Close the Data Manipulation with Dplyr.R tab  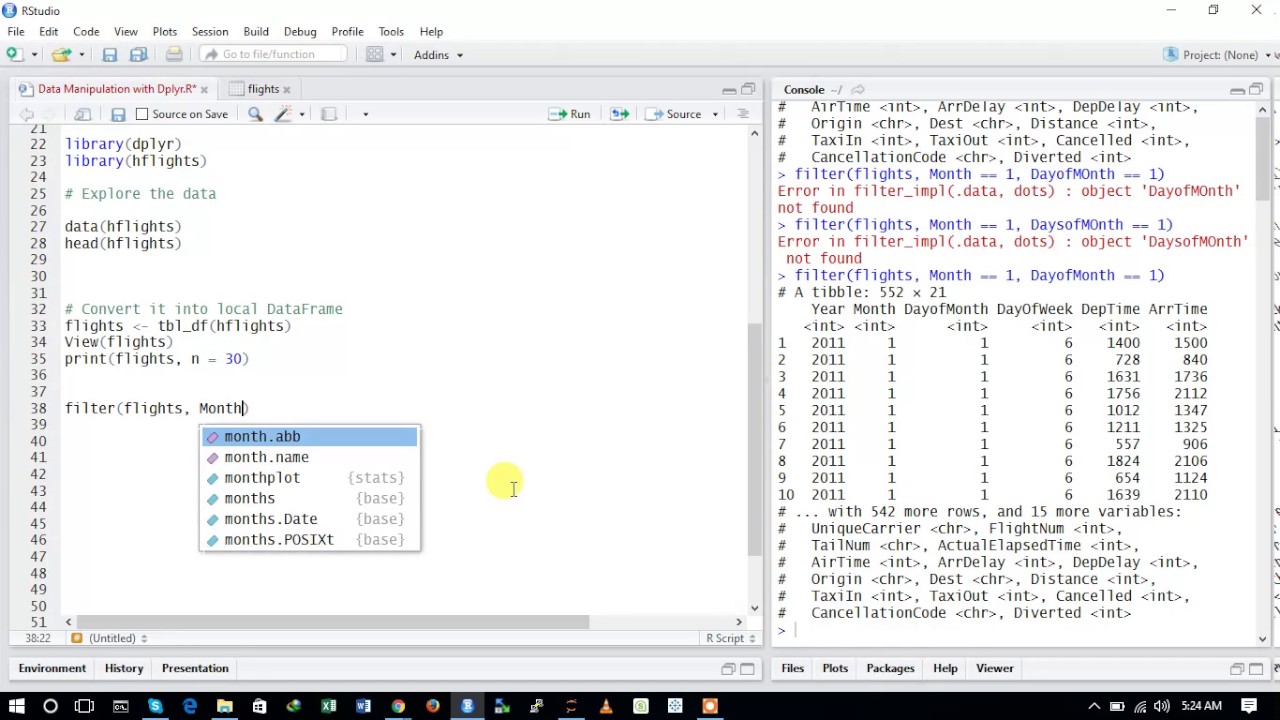(x=205, y=90)
